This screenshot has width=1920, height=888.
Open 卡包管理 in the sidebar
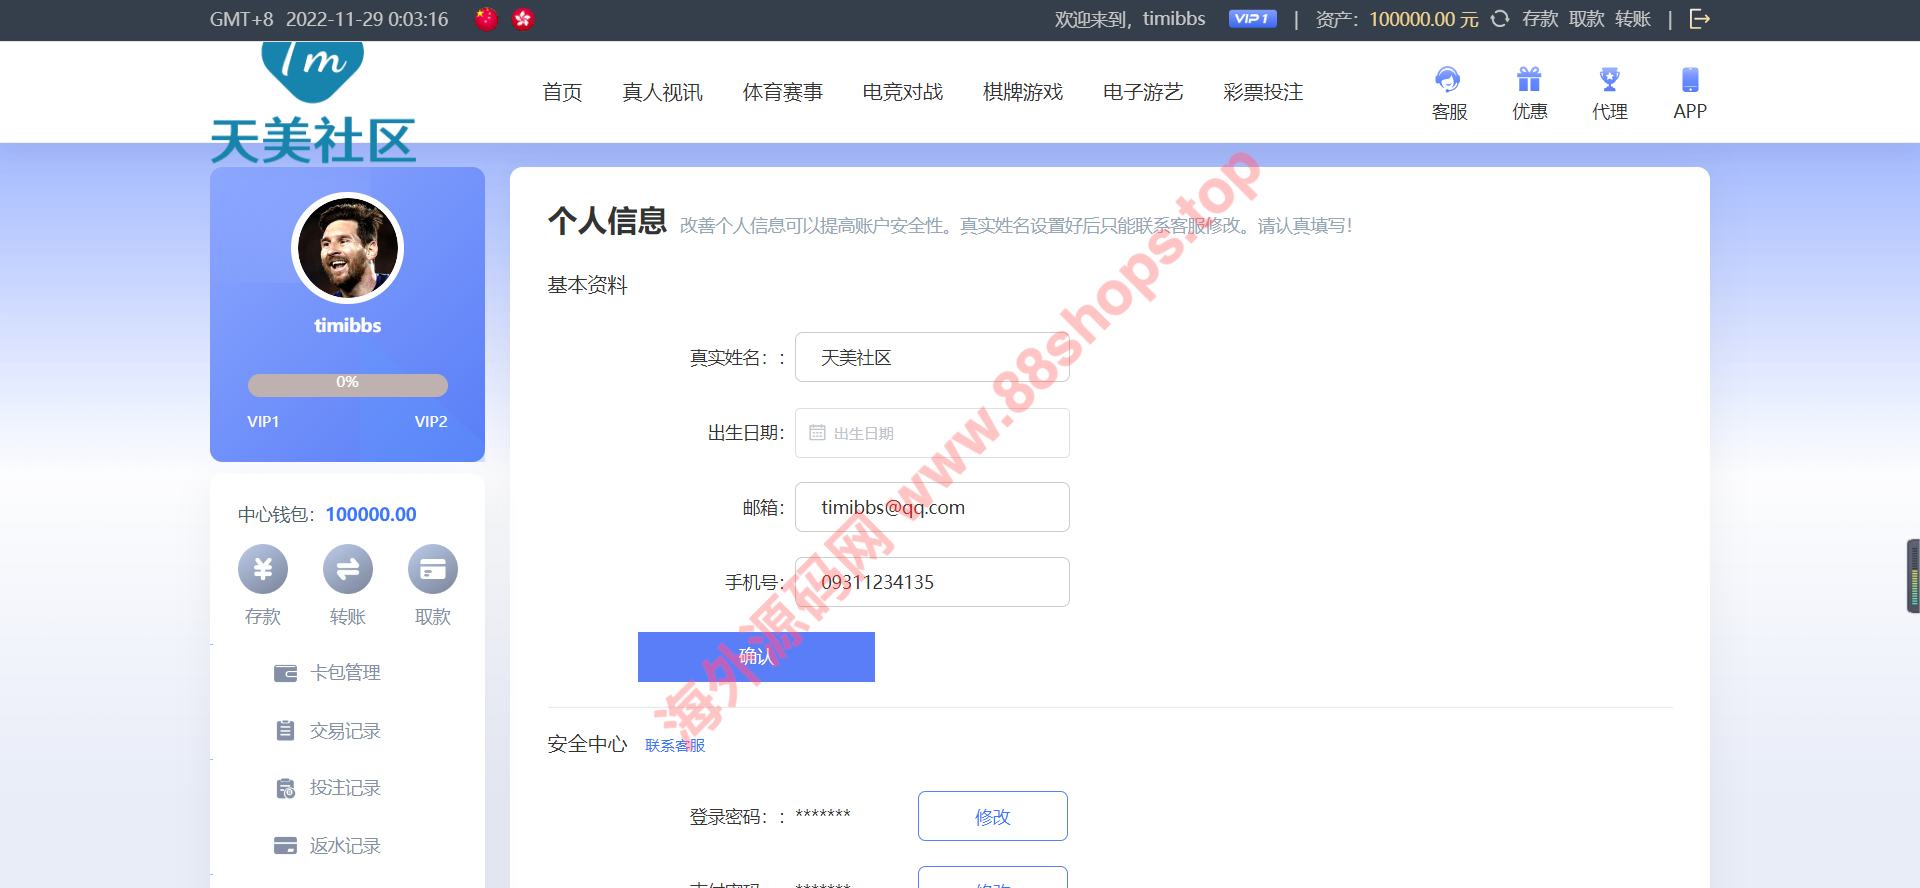click(x=344, y=673)
